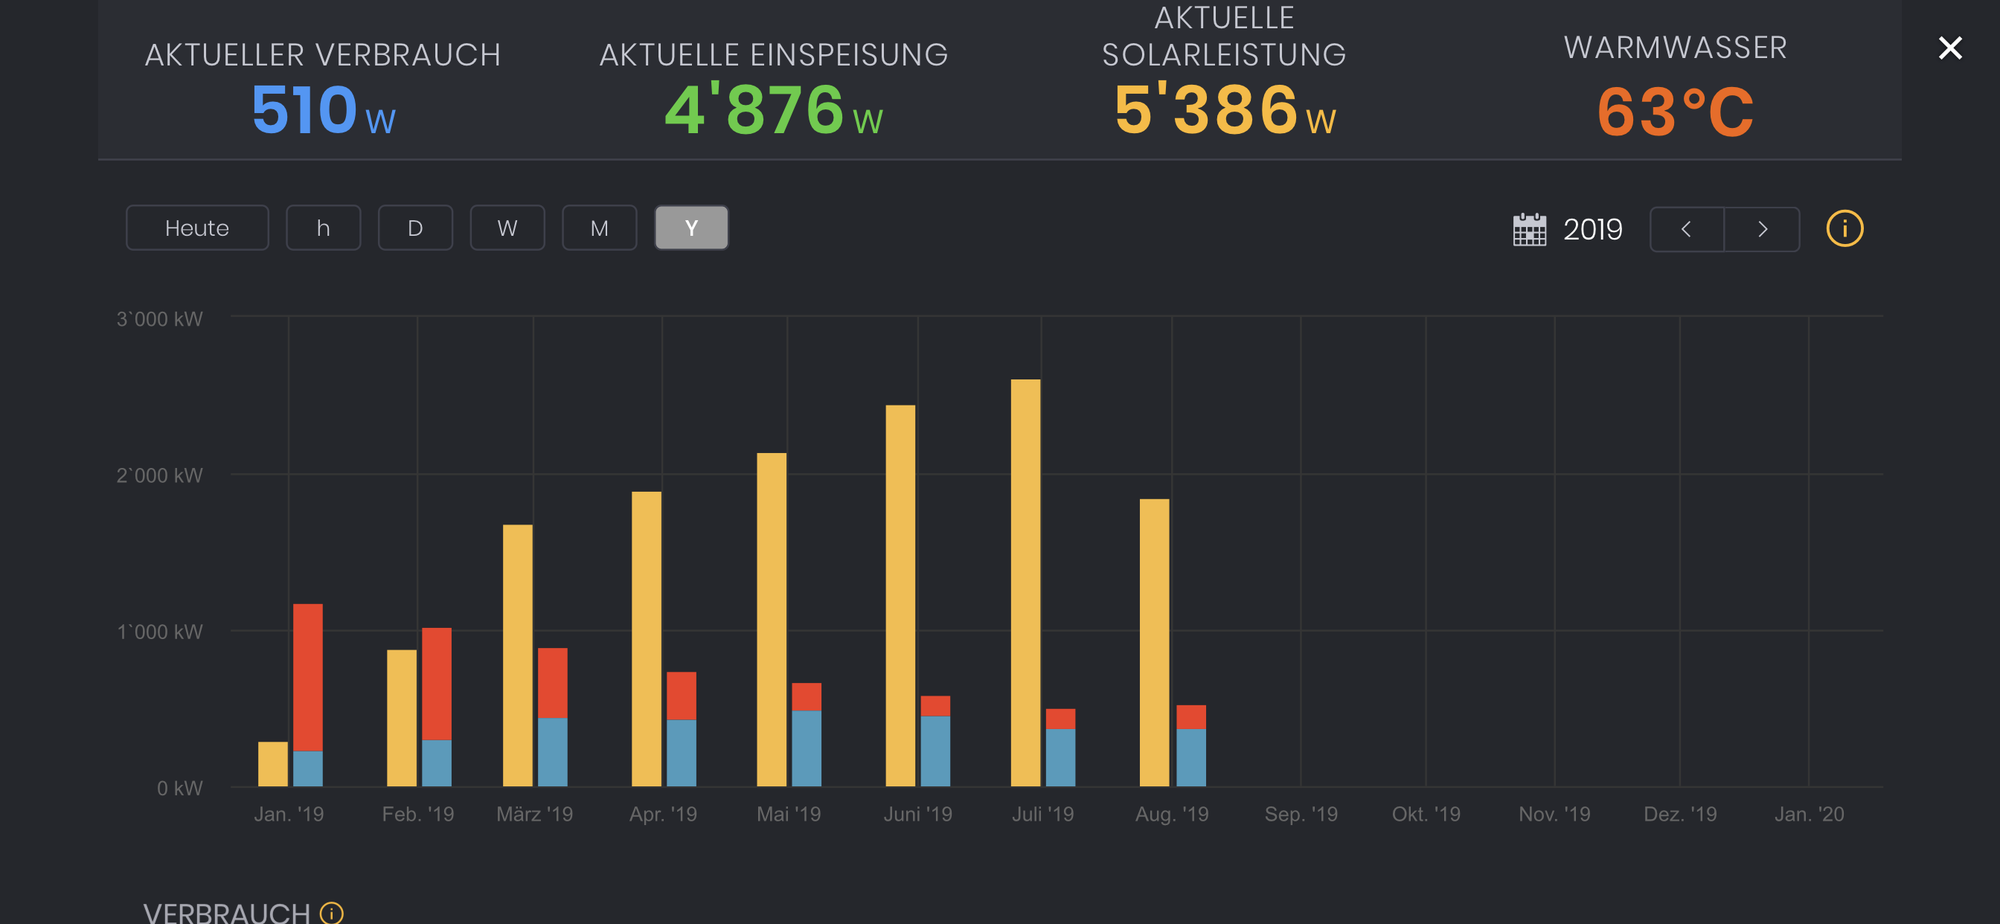The width and height of the screenshot is (2000, 924).
Task: Open the Verbrauch info icon
Action: [331, 912]
